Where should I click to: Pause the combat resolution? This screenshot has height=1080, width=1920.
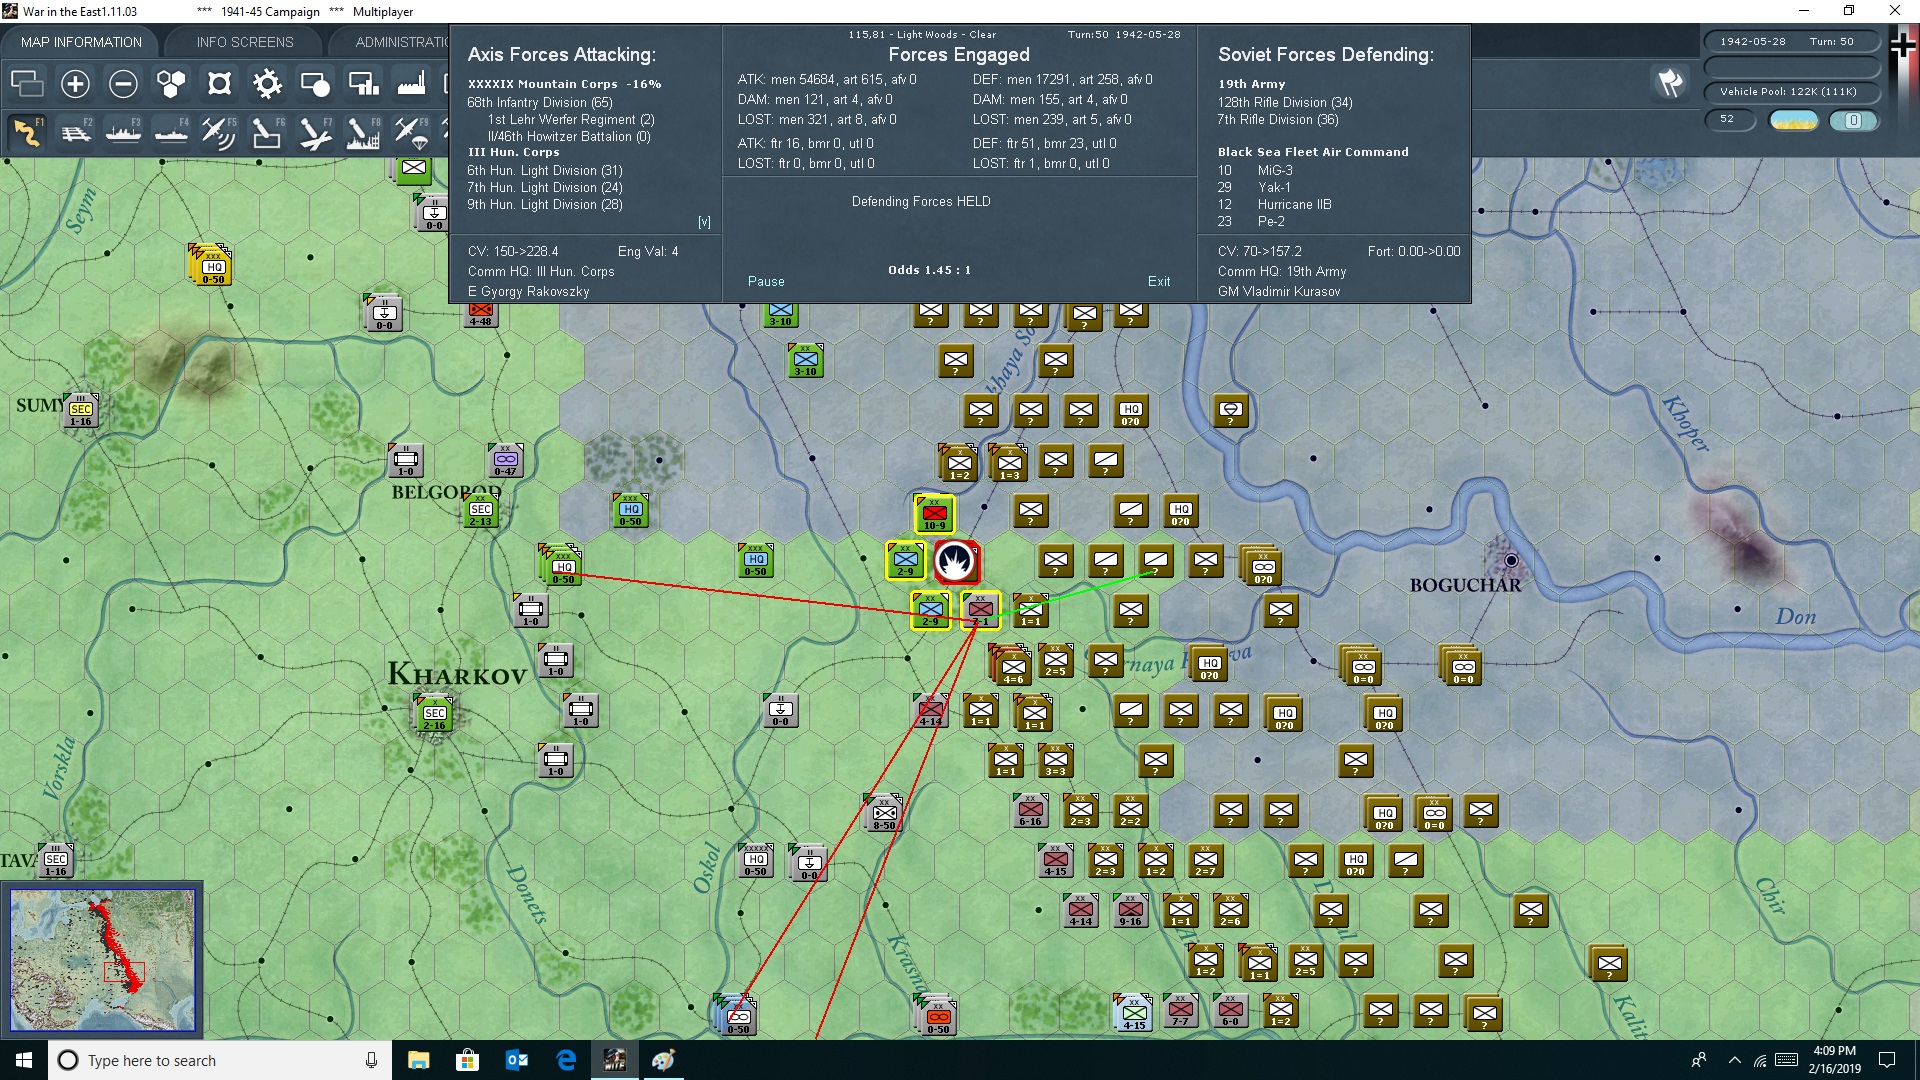pyautogui.click(x=766, y=282)
